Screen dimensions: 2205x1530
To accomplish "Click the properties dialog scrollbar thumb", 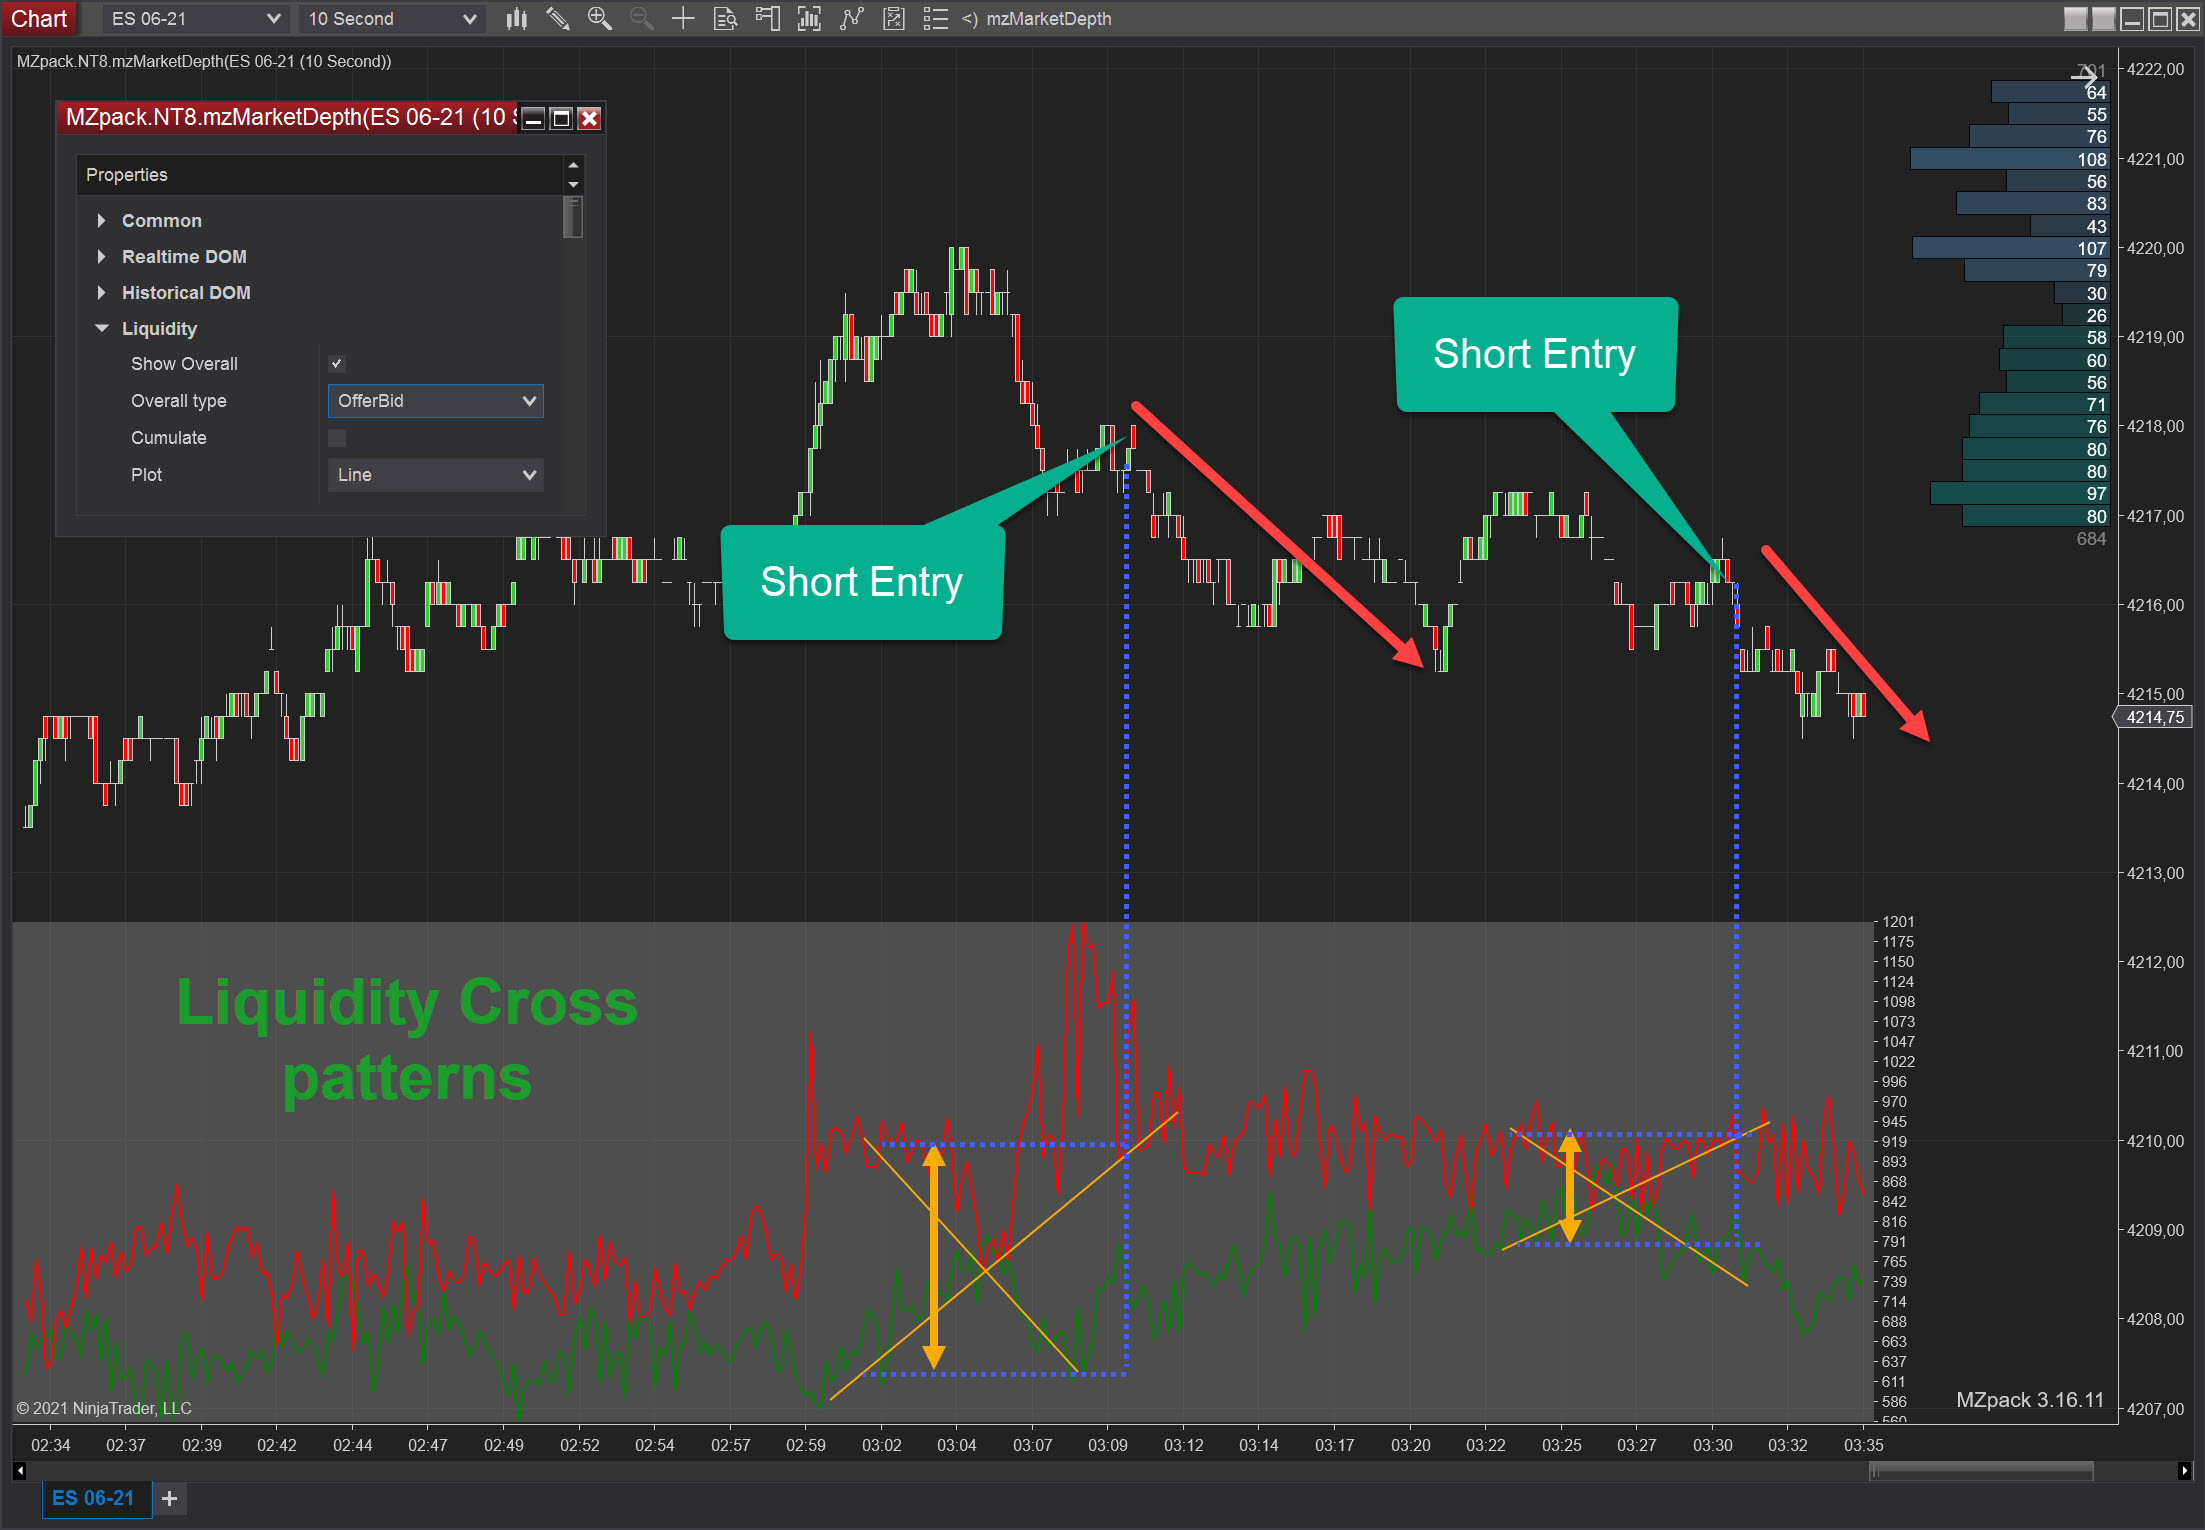I will tap(573, 218).
